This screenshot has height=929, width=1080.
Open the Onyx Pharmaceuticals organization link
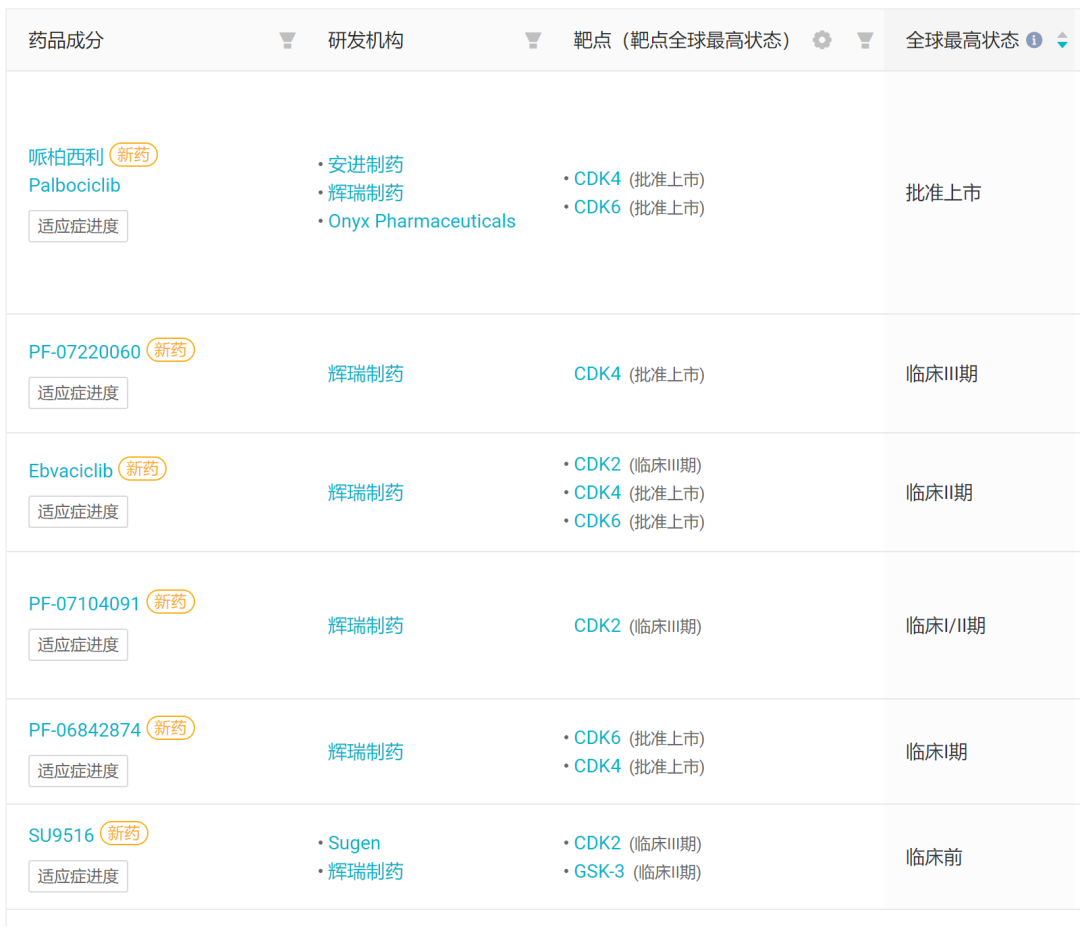tap(422, 222)
